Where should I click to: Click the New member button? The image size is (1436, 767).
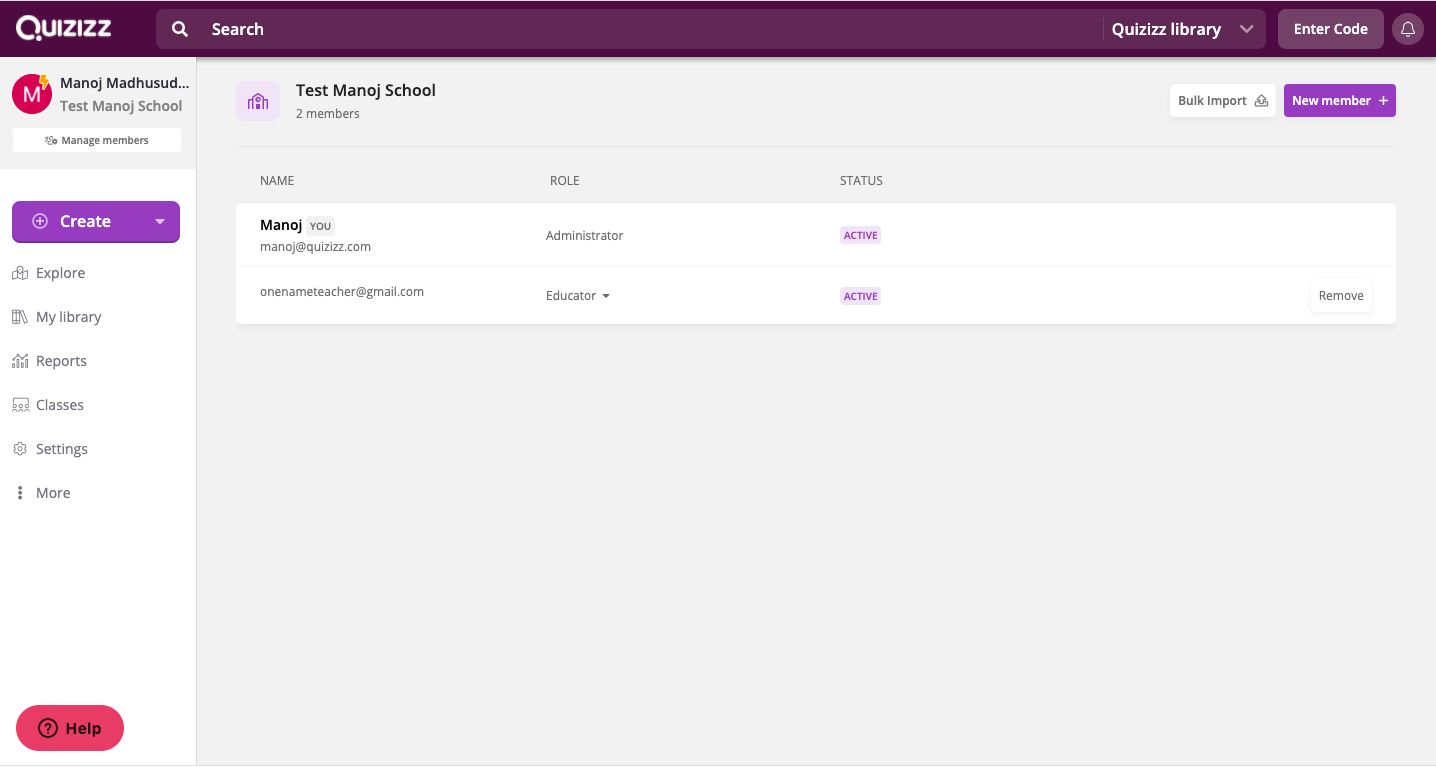click(x=1339, y=101)
